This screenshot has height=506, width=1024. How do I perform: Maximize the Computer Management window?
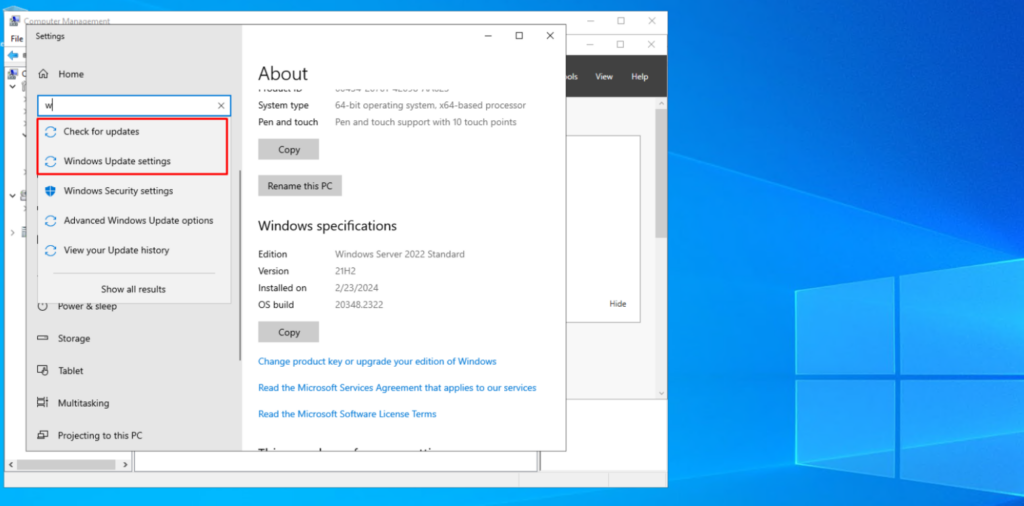pos(621,21)
